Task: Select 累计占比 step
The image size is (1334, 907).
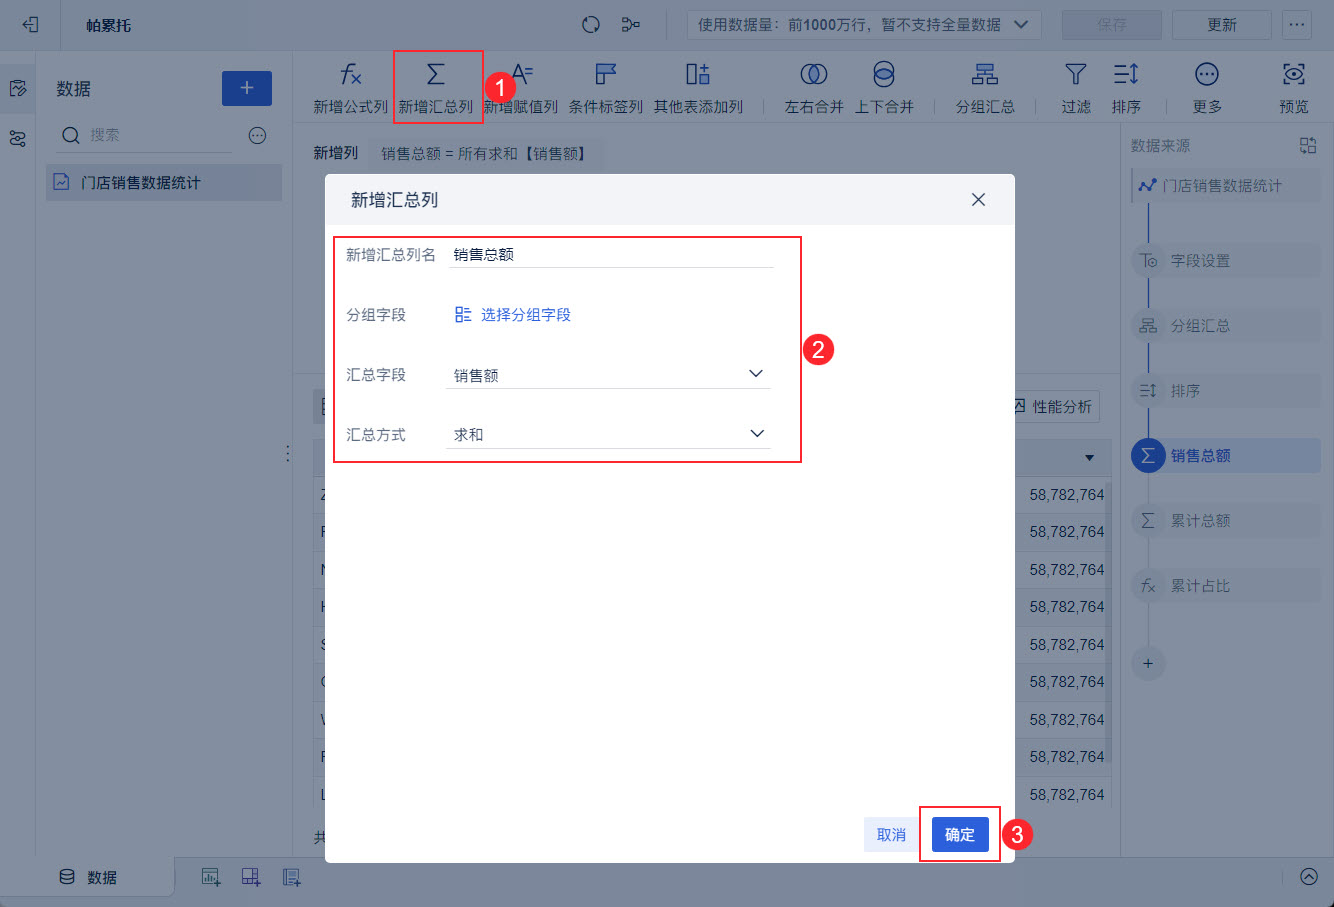Action: point(1226,586)
